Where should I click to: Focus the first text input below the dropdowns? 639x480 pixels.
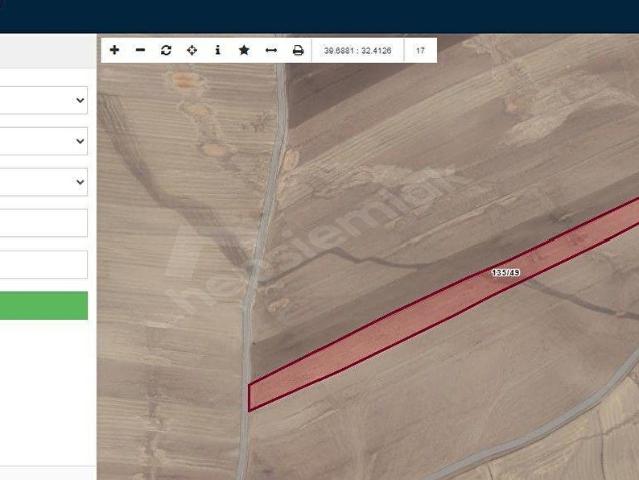[x=44, y=223]
